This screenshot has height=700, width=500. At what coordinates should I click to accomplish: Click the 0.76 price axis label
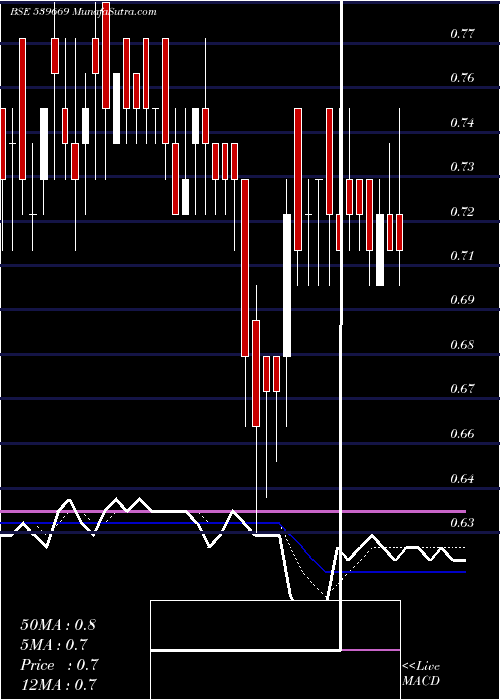click(x=462, y=78)
